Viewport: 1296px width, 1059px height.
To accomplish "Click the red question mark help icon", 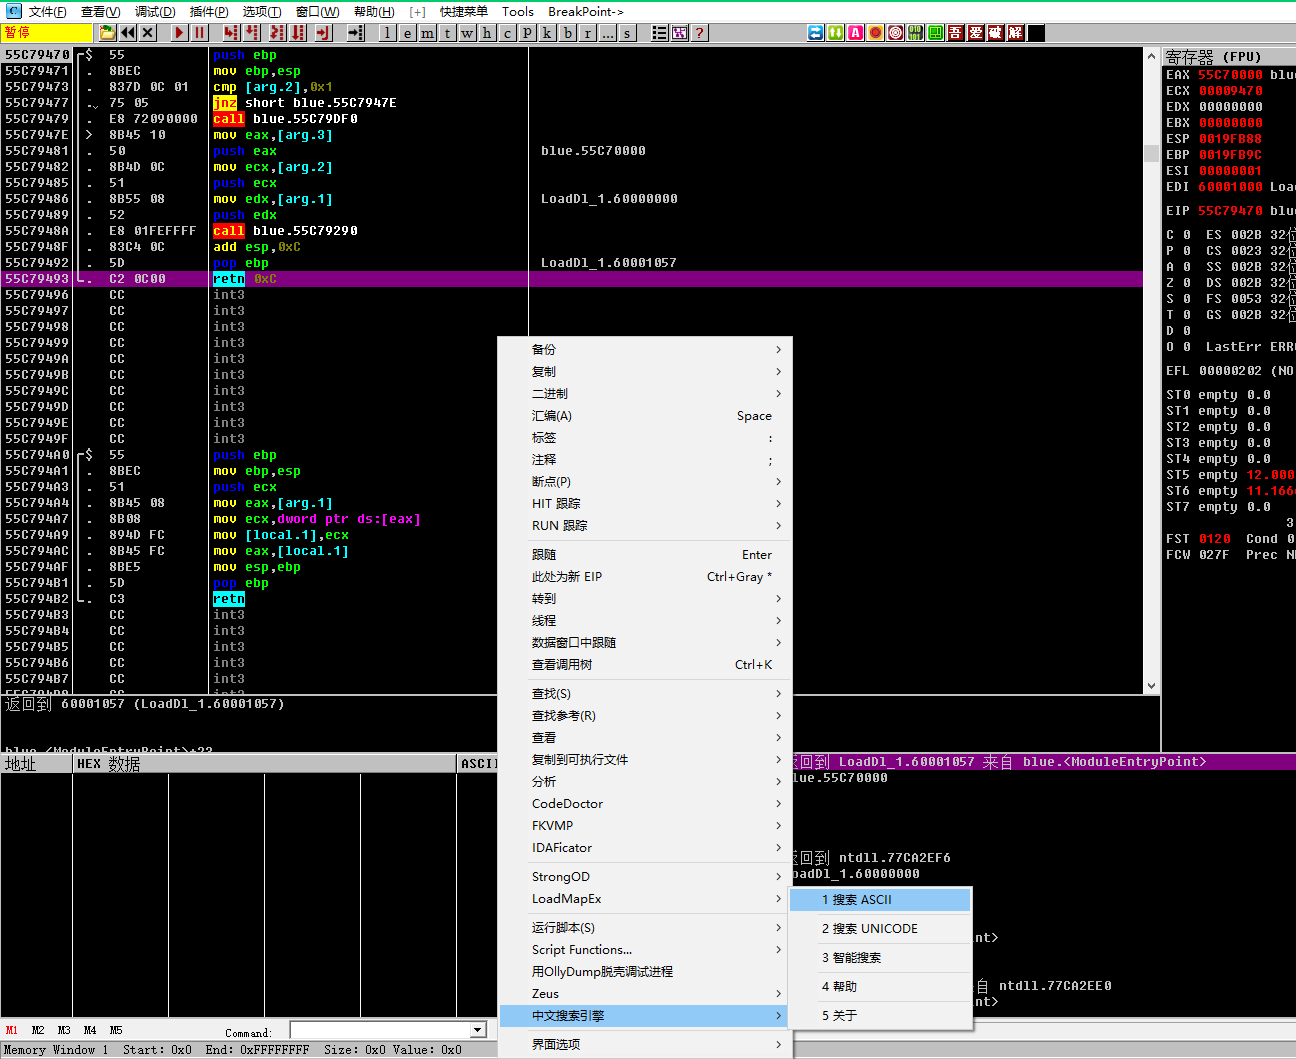I will [x=699, y=33].
